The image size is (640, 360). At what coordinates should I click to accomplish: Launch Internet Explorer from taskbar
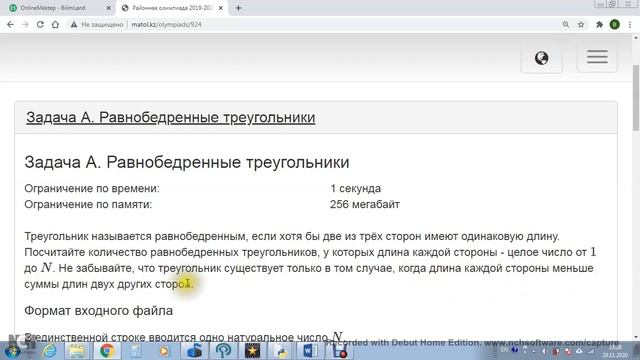(49, 351)
